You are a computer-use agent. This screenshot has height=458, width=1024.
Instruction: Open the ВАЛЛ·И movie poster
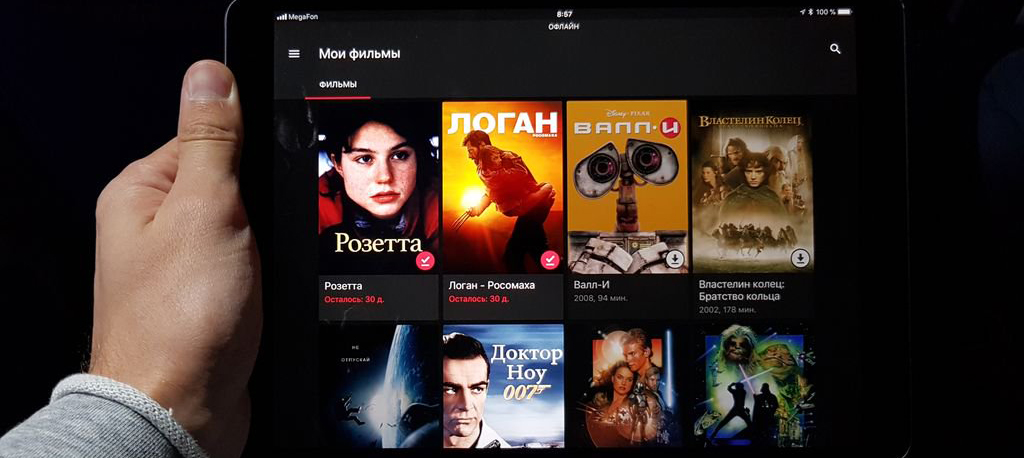[x=627, y=186]
